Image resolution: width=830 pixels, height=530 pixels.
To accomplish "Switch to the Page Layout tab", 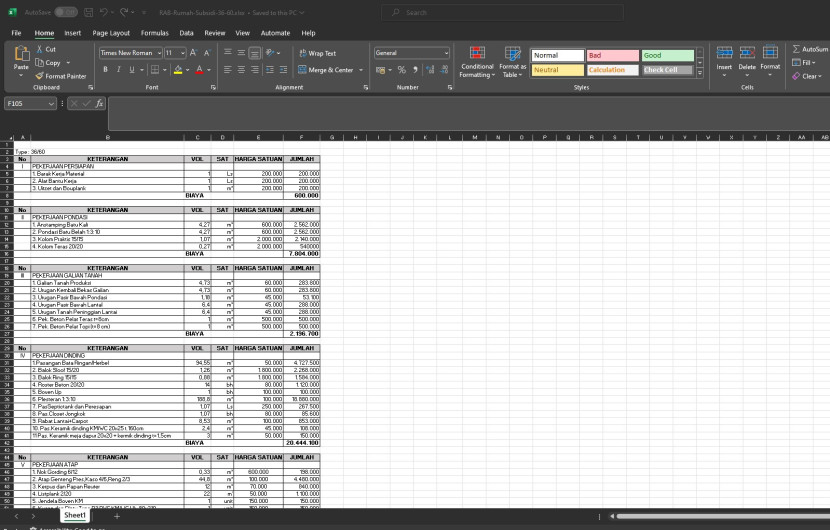I will click(x=111, y=33).
